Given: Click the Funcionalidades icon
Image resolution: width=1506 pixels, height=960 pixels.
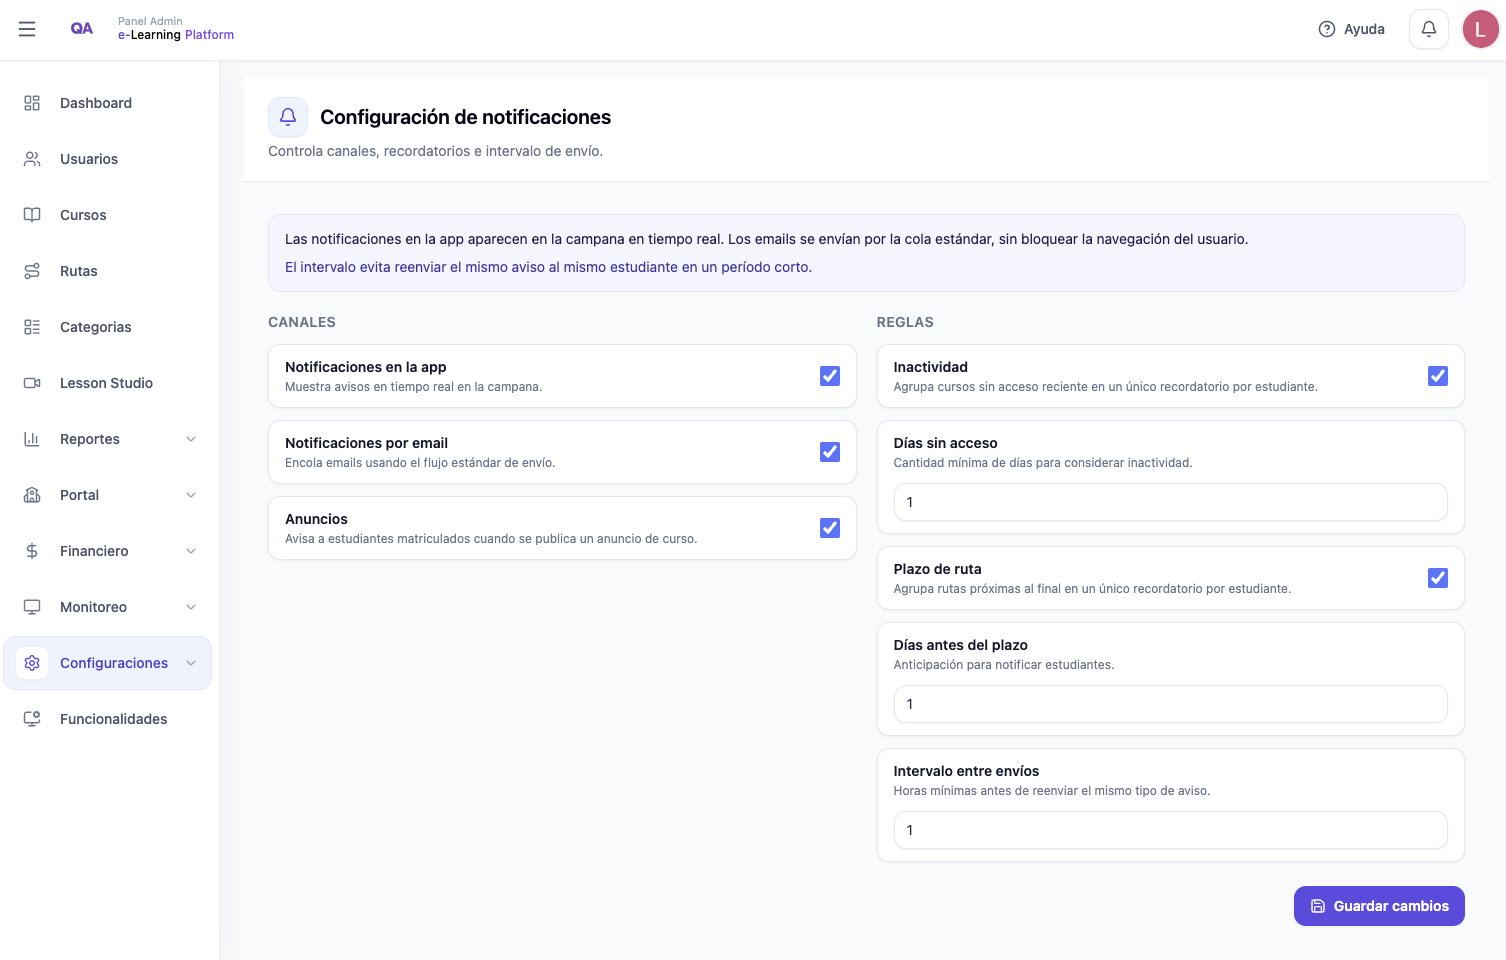Looking at the screenshot, I should (x=32, y=719).
